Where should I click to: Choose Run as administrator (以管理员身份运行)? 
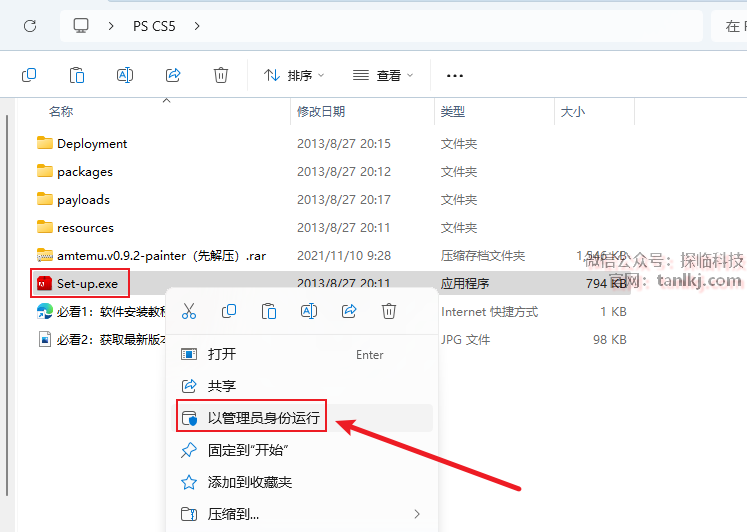(x=302, y=418)
